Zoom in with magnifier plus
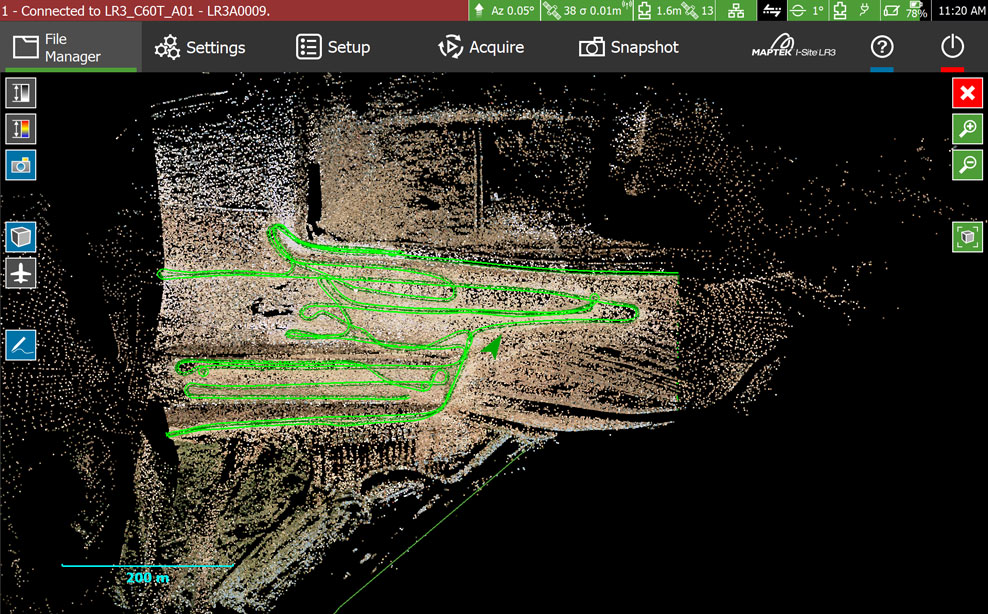The width and height of the screenshot is (988, 614). tap(967, 129)
